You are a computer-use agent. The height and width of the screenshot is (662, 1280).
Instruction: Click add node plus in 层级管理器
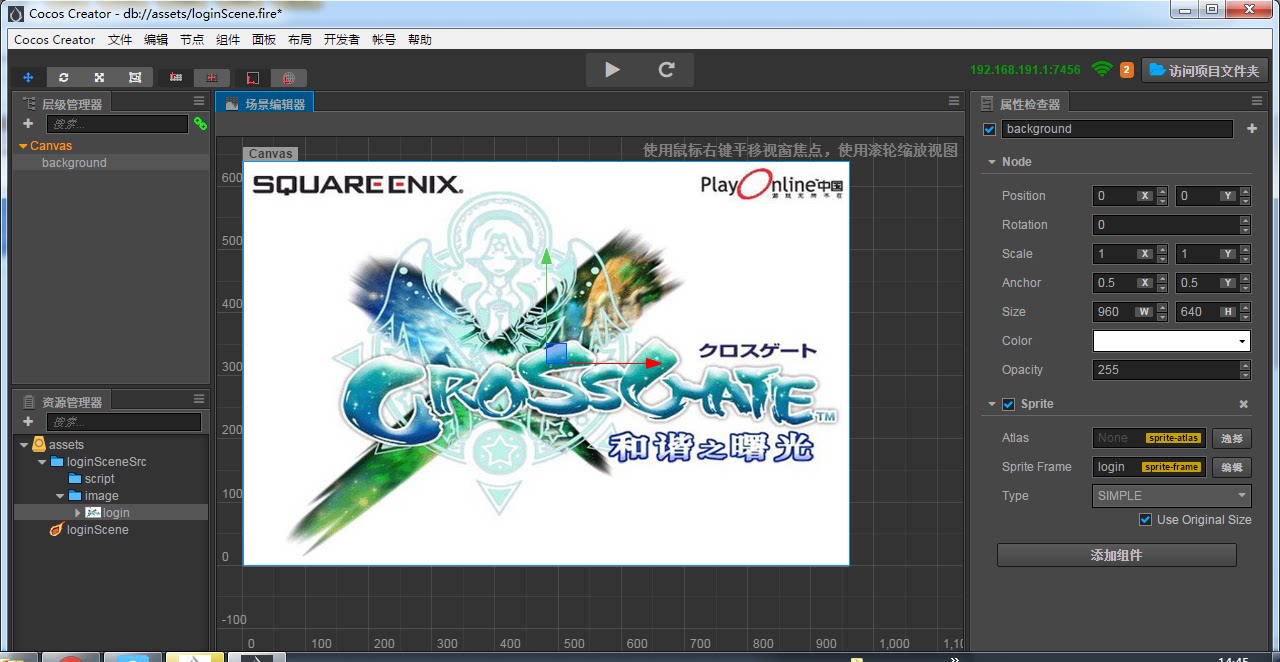pyautogui.click(x=28, y=124)
